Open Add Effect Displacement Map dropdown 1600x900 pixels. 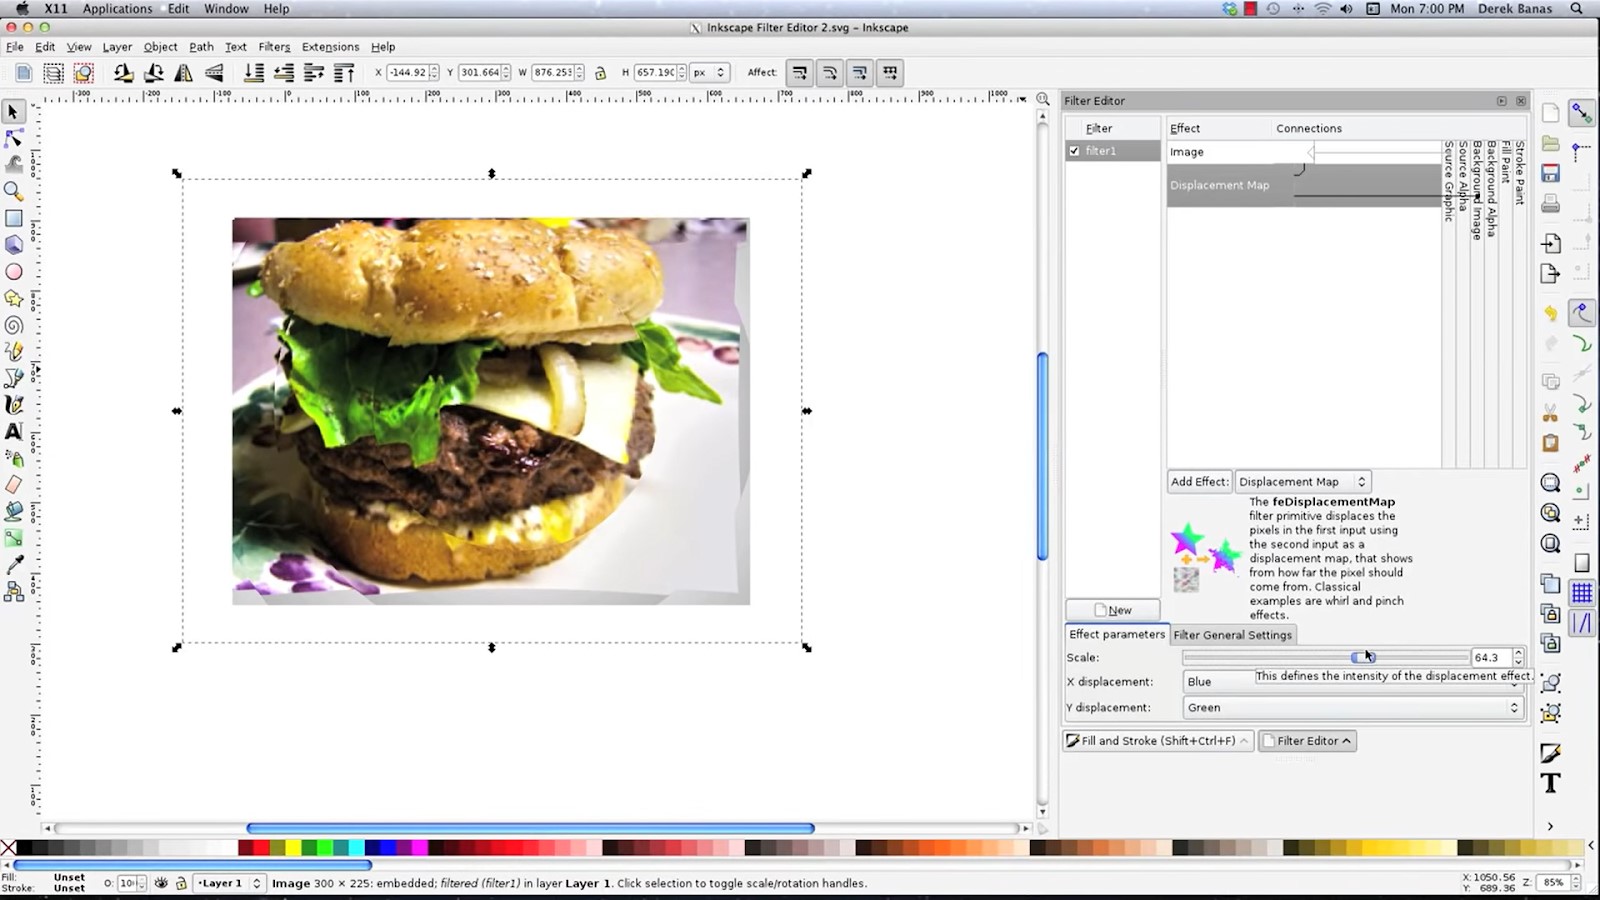click(x=1302, y=482)
